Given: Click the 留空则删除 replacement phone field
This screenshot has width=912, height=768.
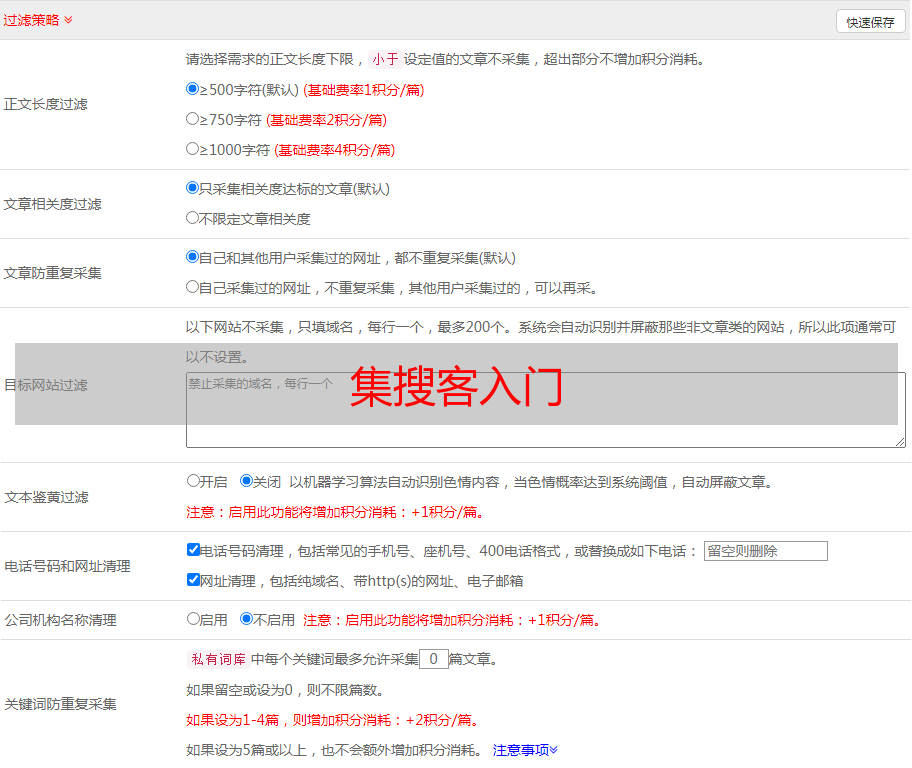Looking at the screenshot, I should pos(765,551).
